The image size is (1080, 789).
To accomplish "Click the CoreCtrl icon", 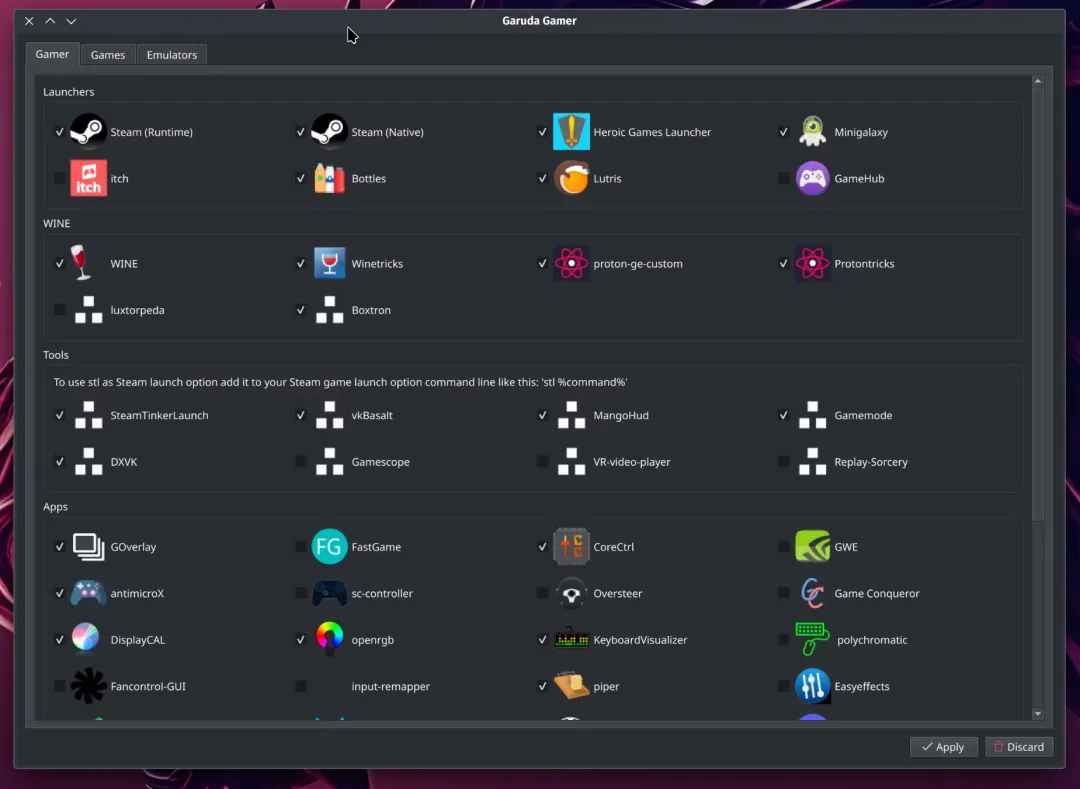I will tap(571, 547).
